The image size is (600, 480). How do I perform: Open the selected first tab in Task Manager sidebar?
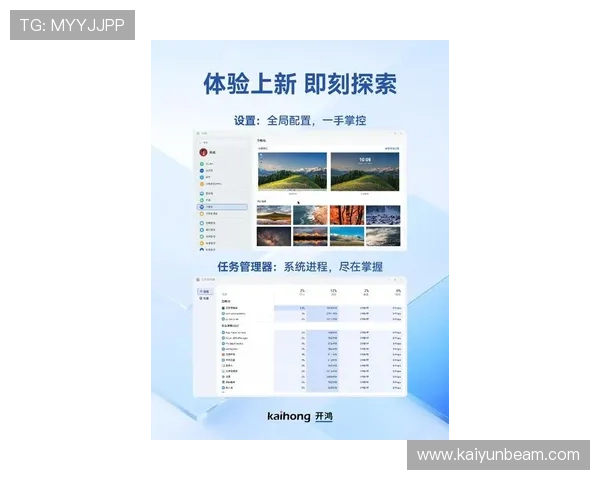tap(204, 292)
